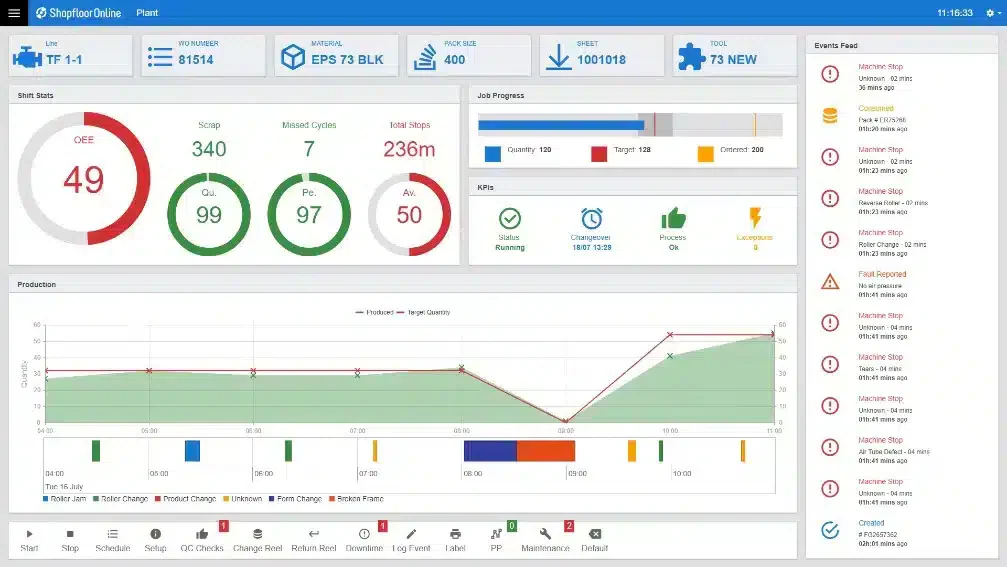Open Downtime alert icon
The height and width of the screenshot is (567, 1007).
pos(364,534)
